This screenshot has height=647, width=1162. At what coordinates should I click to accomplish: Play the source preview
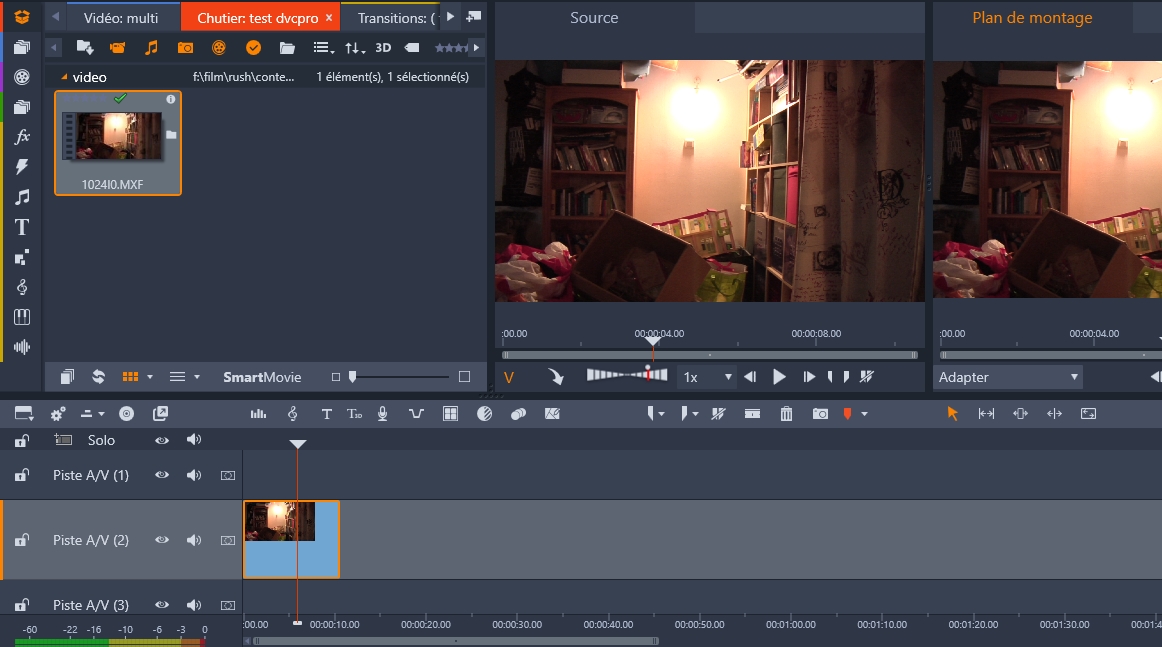point(780,377)
